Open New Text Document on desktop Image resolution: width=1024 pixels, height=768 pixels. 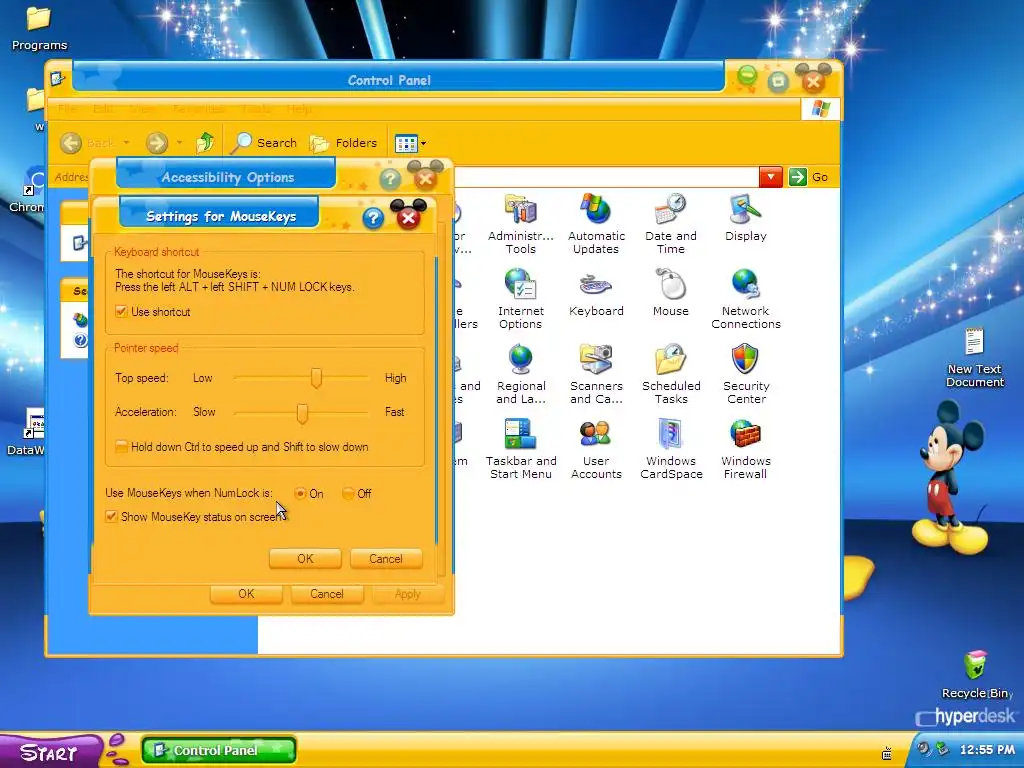tap(974, 358)
